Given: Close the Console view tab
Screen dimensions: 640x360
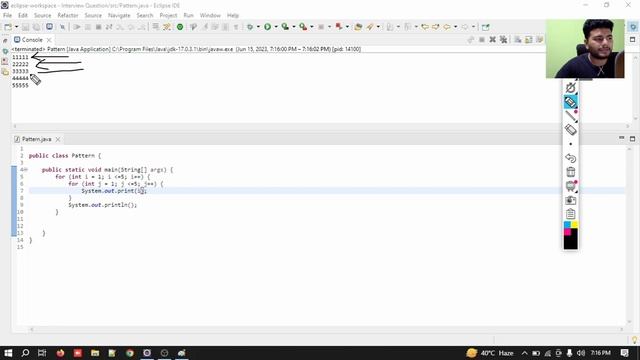Looking at the screenshot, I should point(49,40).
